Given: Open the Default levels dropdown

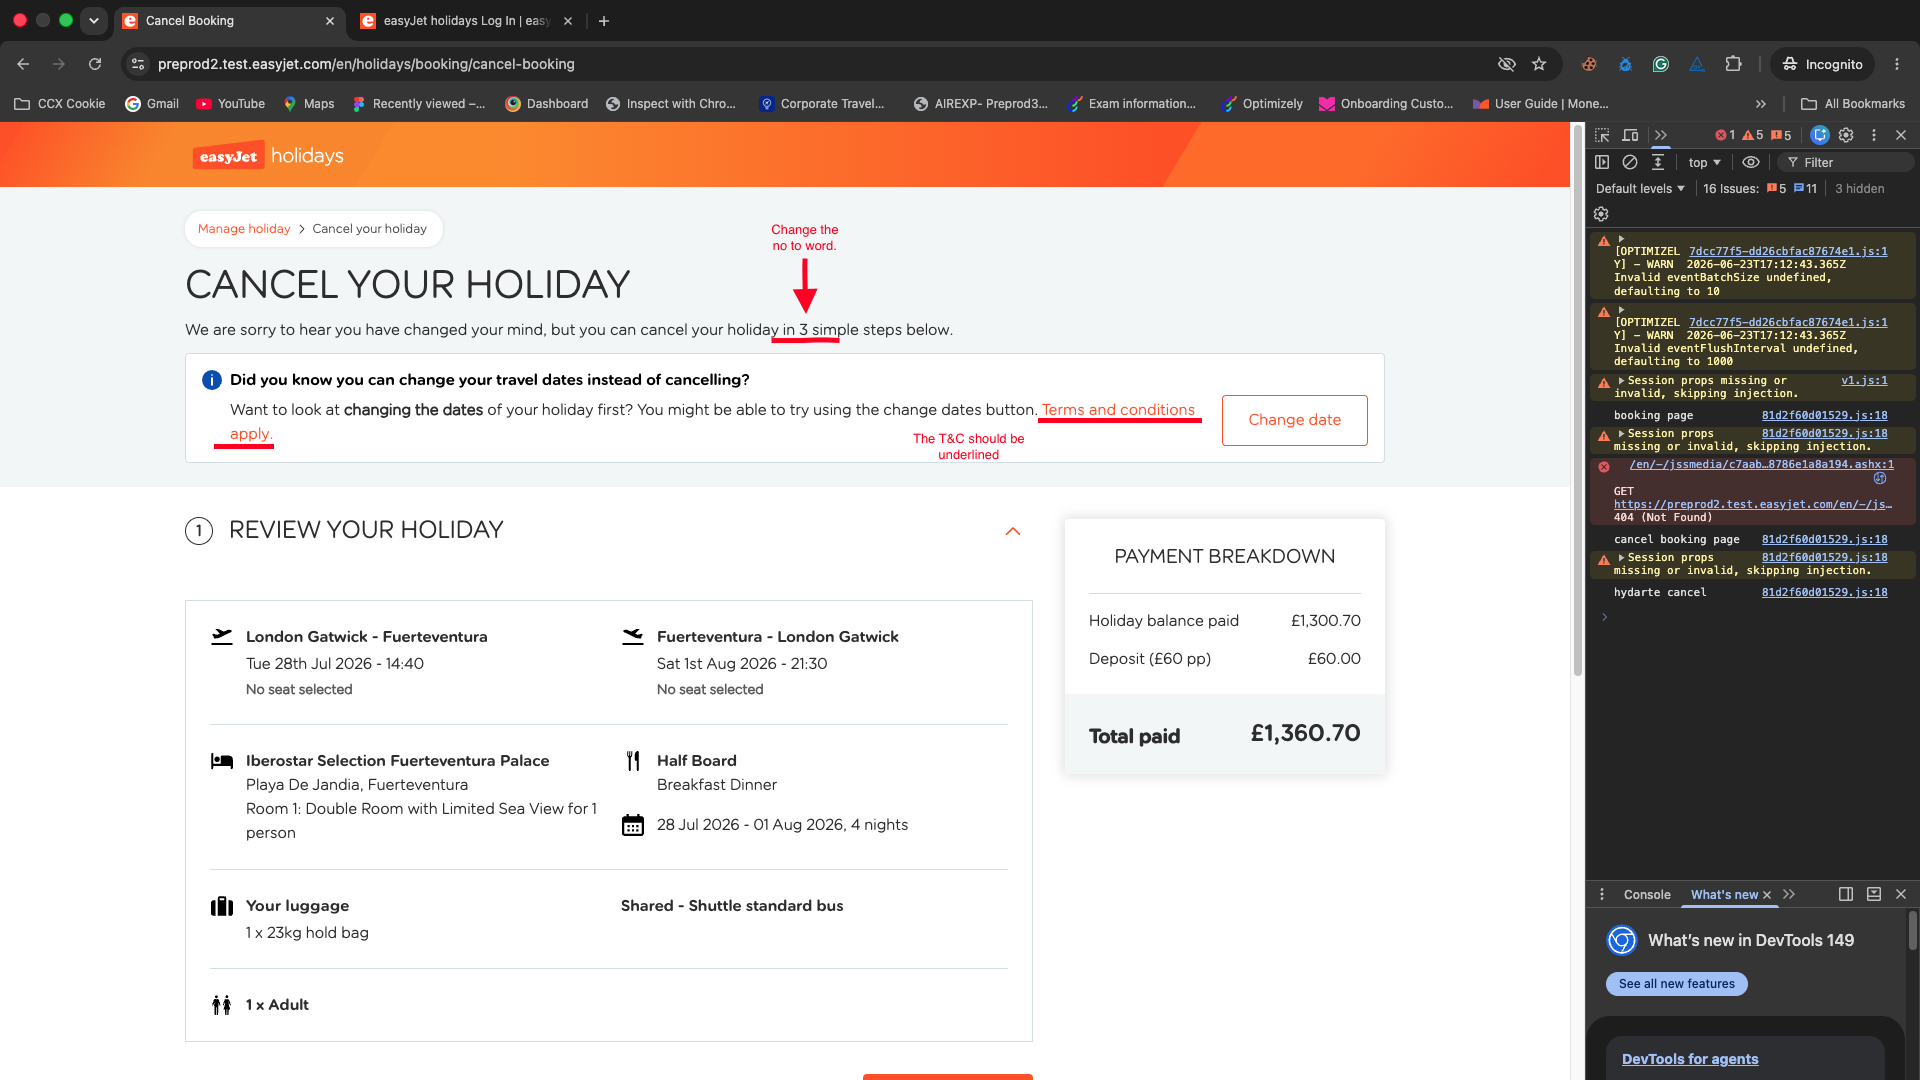Looking at the screenshot, I should [1640, 188].
